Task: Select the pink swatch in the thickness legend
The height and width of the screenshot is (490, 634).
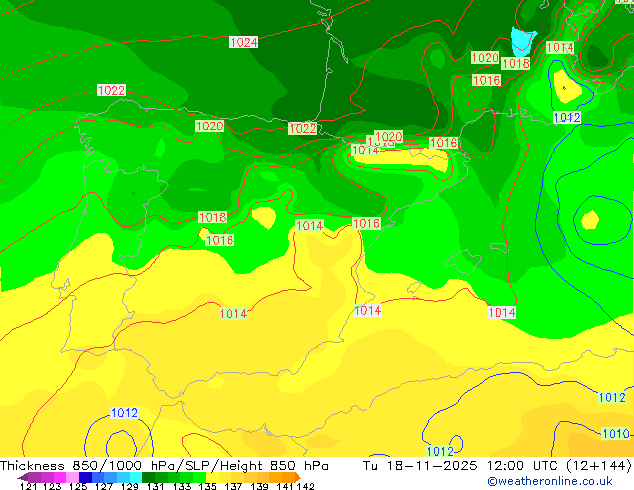Action: tap(72, 477)
